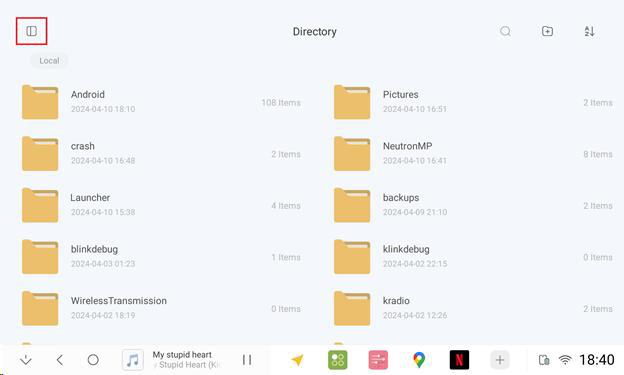Click the date 2024-04-02 12:26
The image size is (624, 375).
[415, 315]
